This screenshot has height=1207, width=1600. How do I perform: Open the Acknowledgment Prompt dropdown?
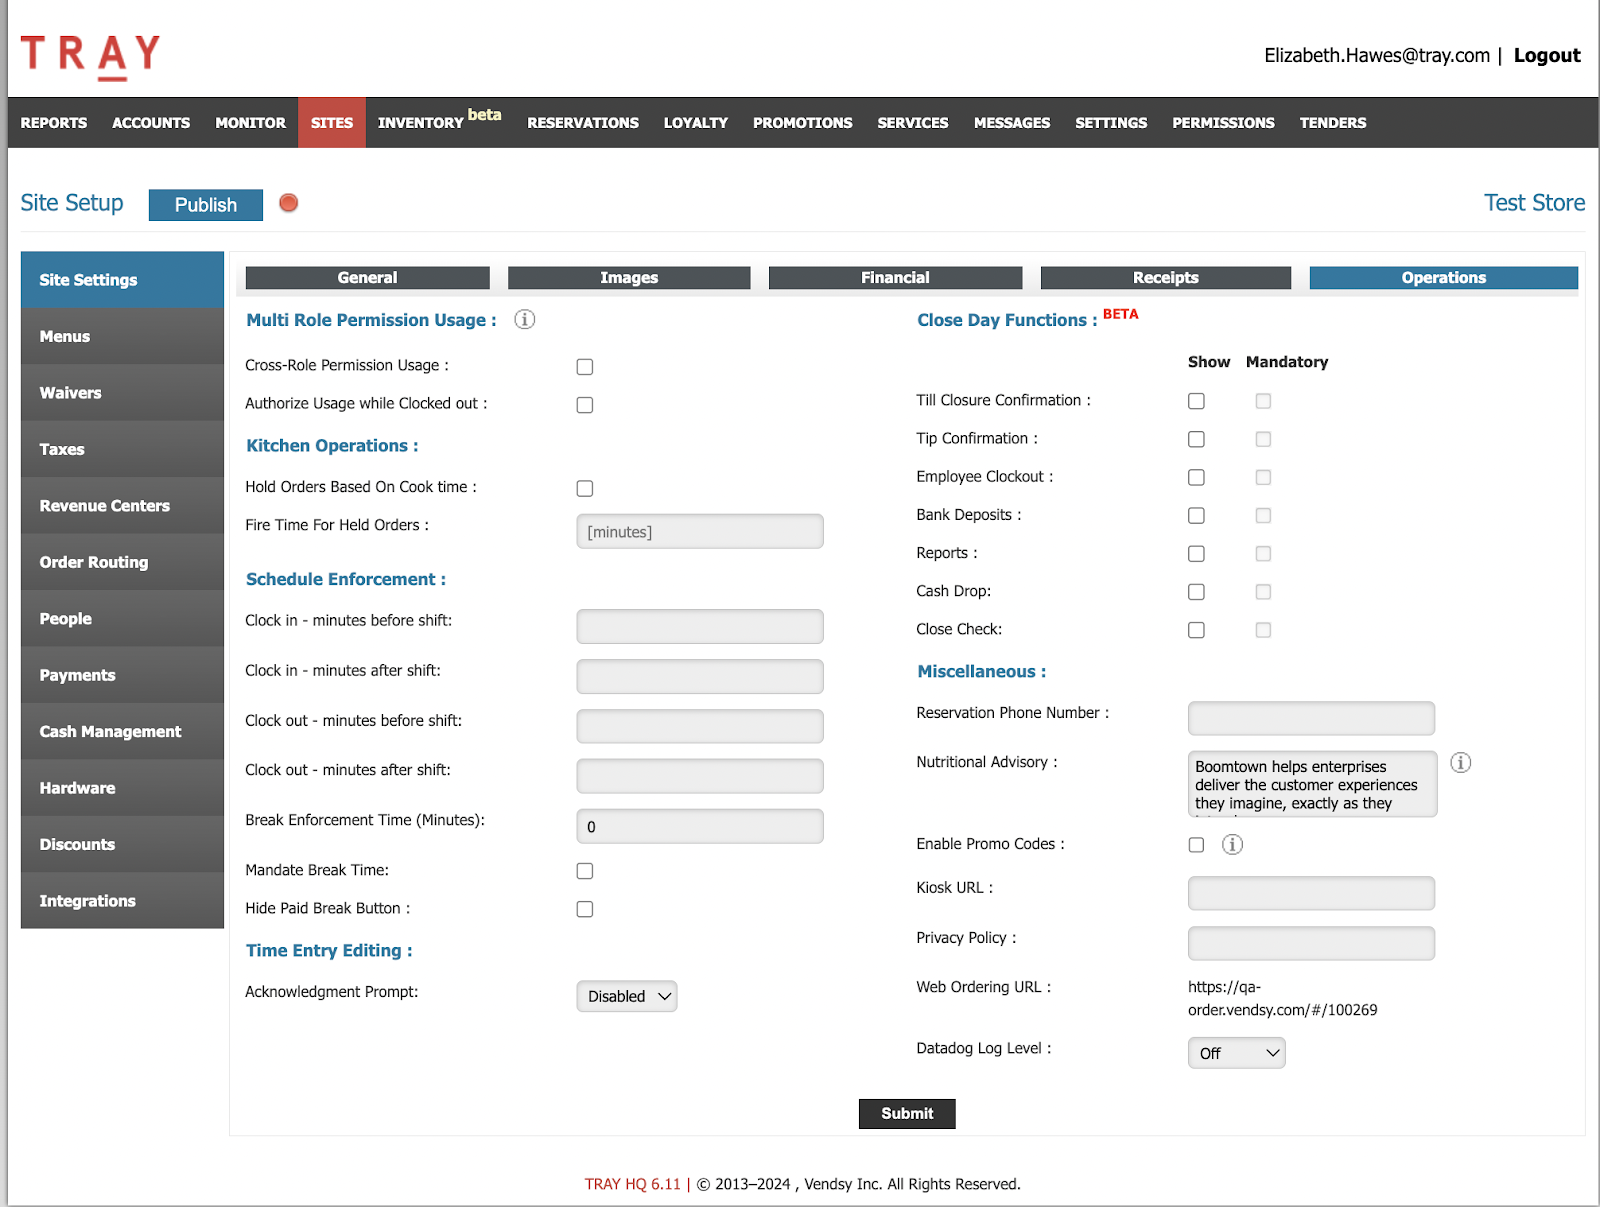pos(626,996)
